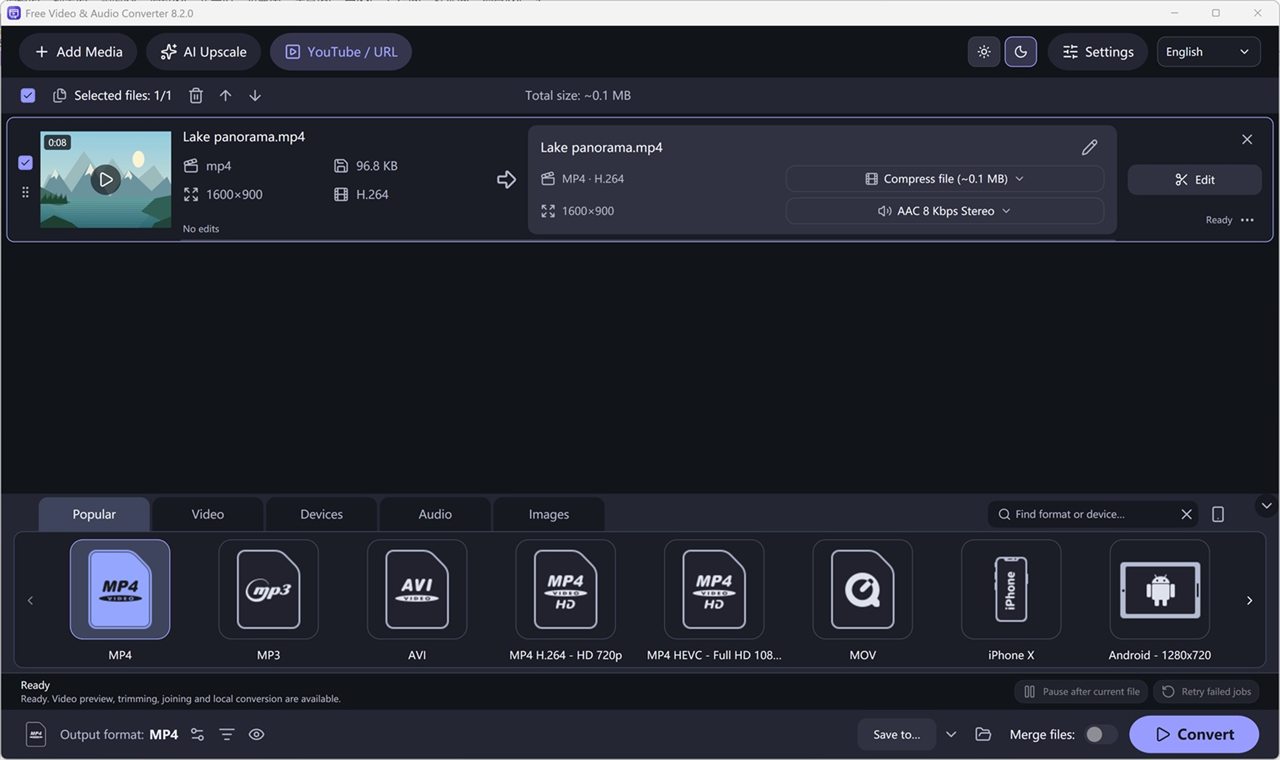
Task: Toggle the select all files checkbox
Action: (x=28, y=95)
